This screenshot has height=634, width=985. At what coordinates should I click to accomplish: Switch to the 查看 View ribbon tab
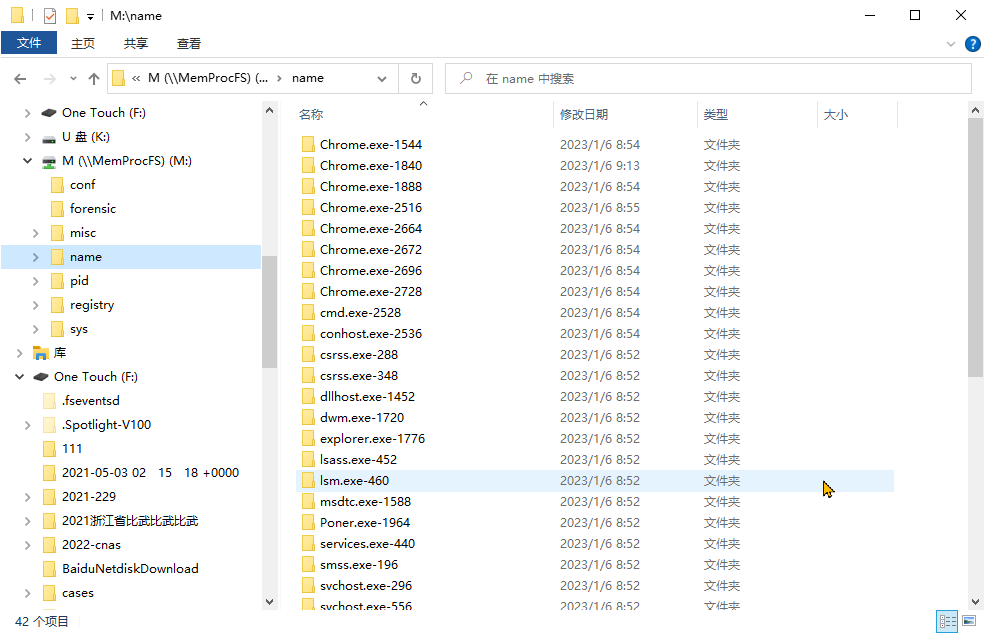188,43
